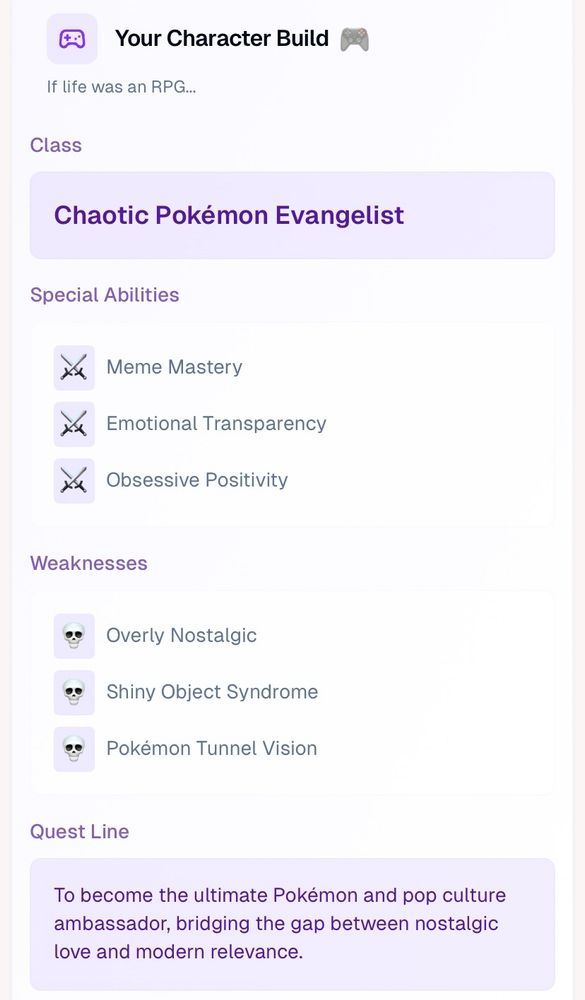Image resolution: width=585 pixels, height=1000 pixels.
Task: Tap the swords icon for Obsessive Positivity
Action: point(74,480)
